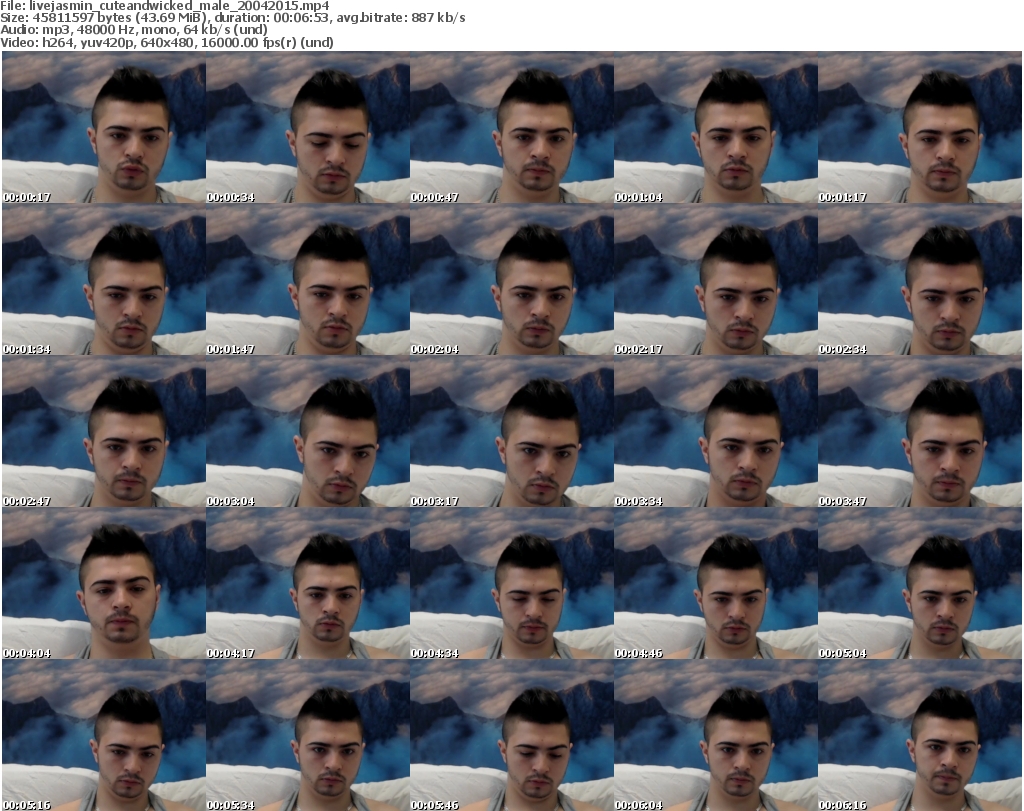Choose the frame marked 00:04:04
1024x811 pixels.
pos(104,583)
